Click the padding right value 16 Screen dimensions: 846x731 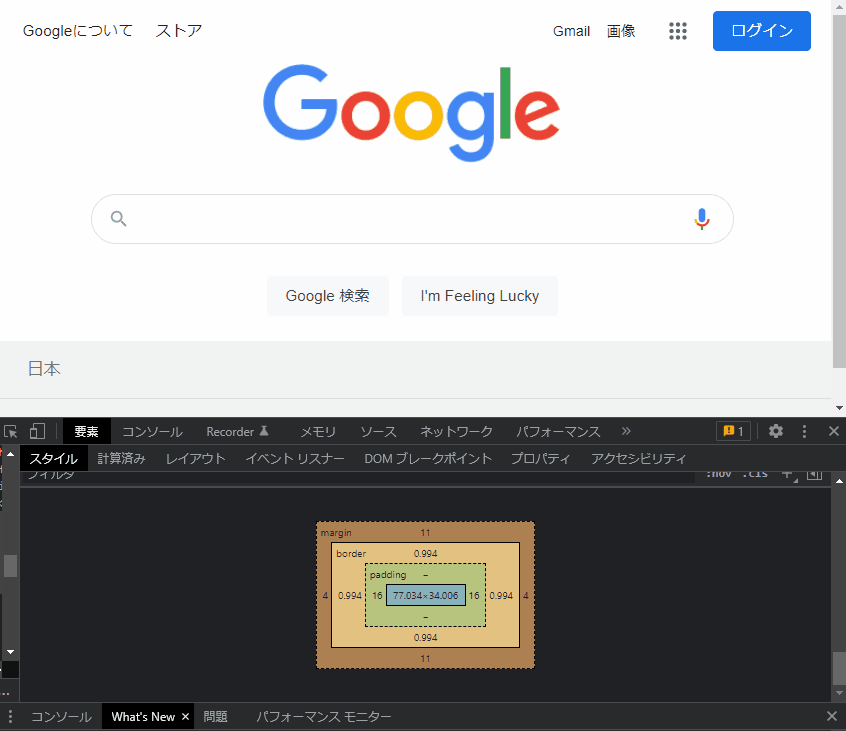pyautogui.click(x=474, y=596)
